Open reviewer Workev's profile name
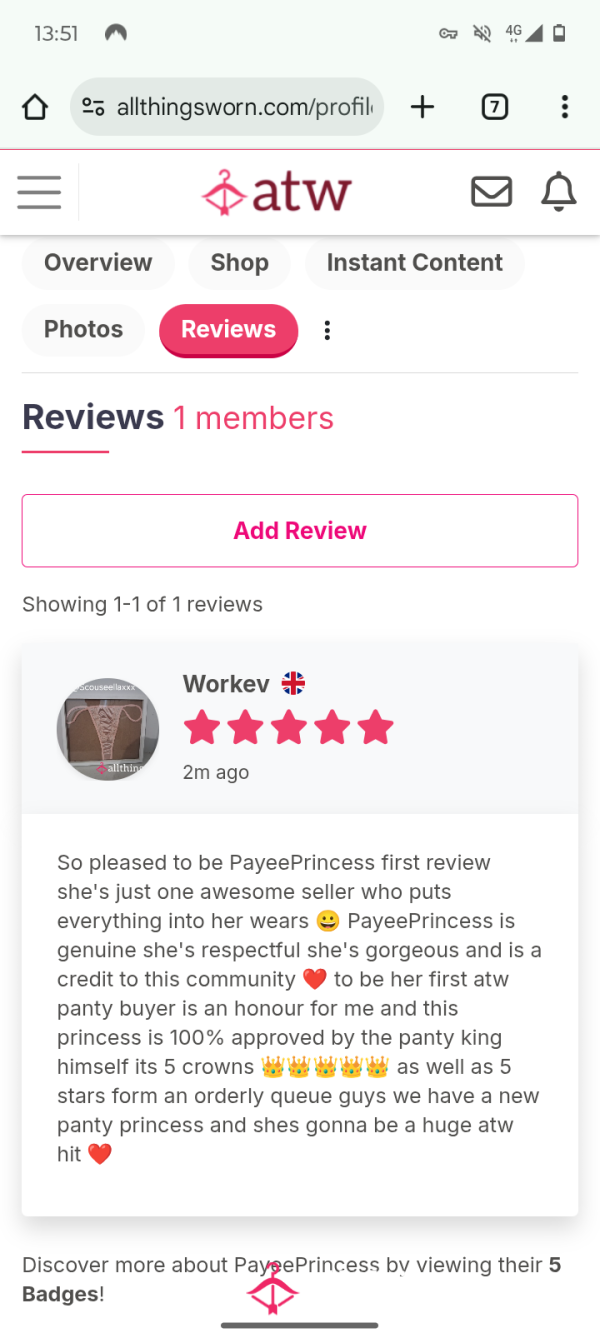Image resolution: width=600 pixels, height=1343 pixels. (226, 684)
